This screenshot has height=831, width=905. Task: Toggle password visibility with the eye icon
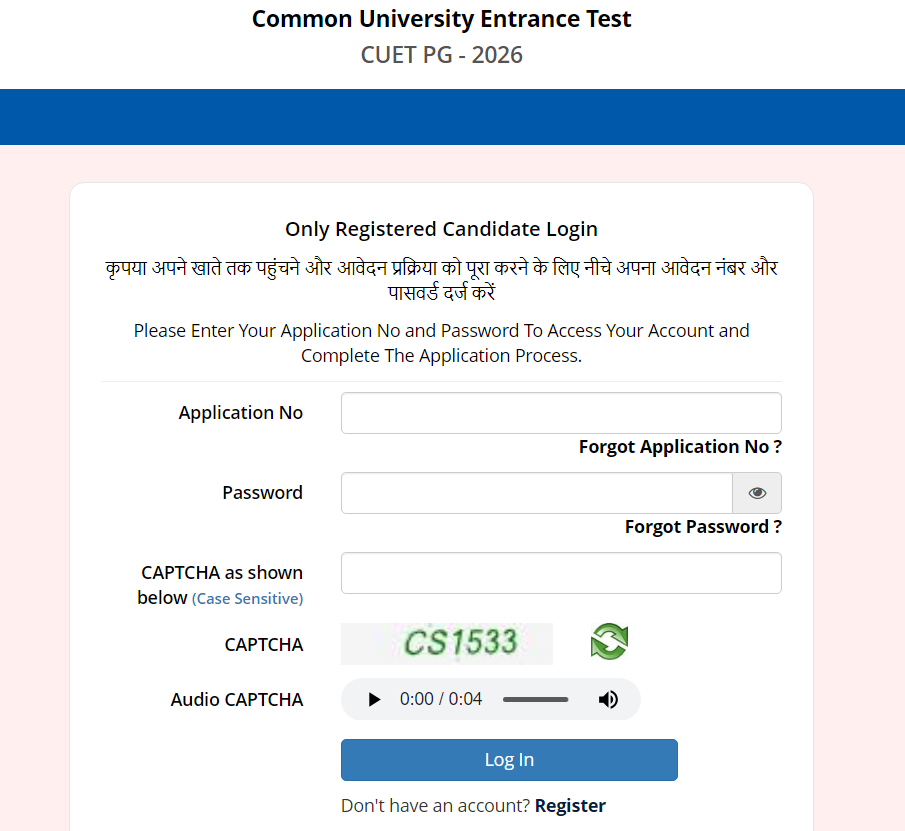pos(757,493)
